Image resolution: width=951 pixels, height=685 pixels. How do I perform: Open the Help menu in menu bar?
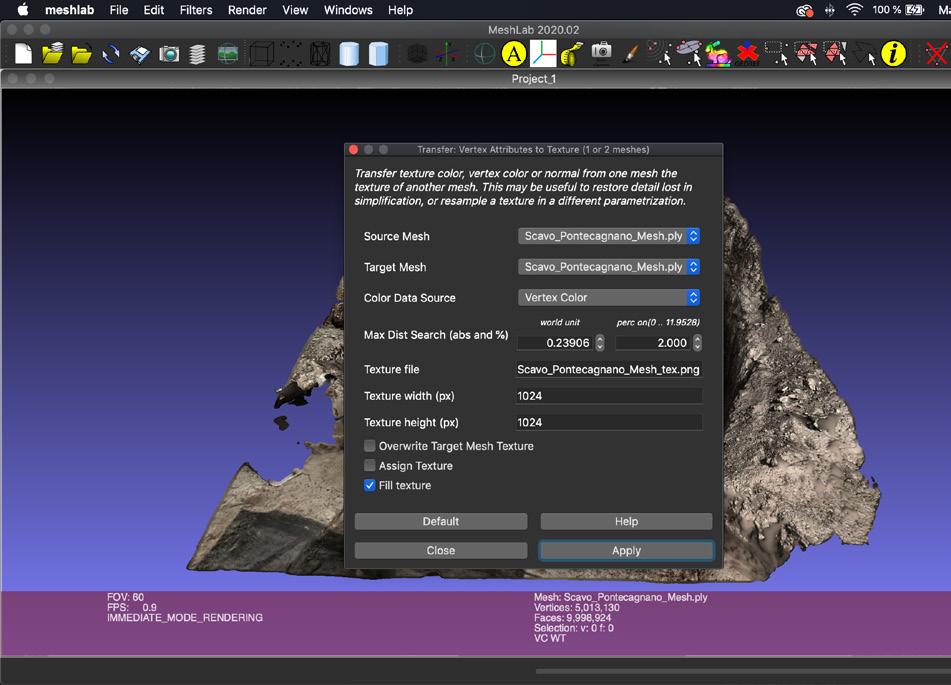click(400, 10)
